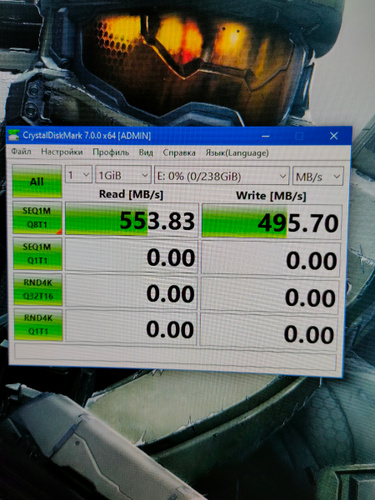375x500 pixels.
Task: Open the Настройки menu
Action: (62, 152)
